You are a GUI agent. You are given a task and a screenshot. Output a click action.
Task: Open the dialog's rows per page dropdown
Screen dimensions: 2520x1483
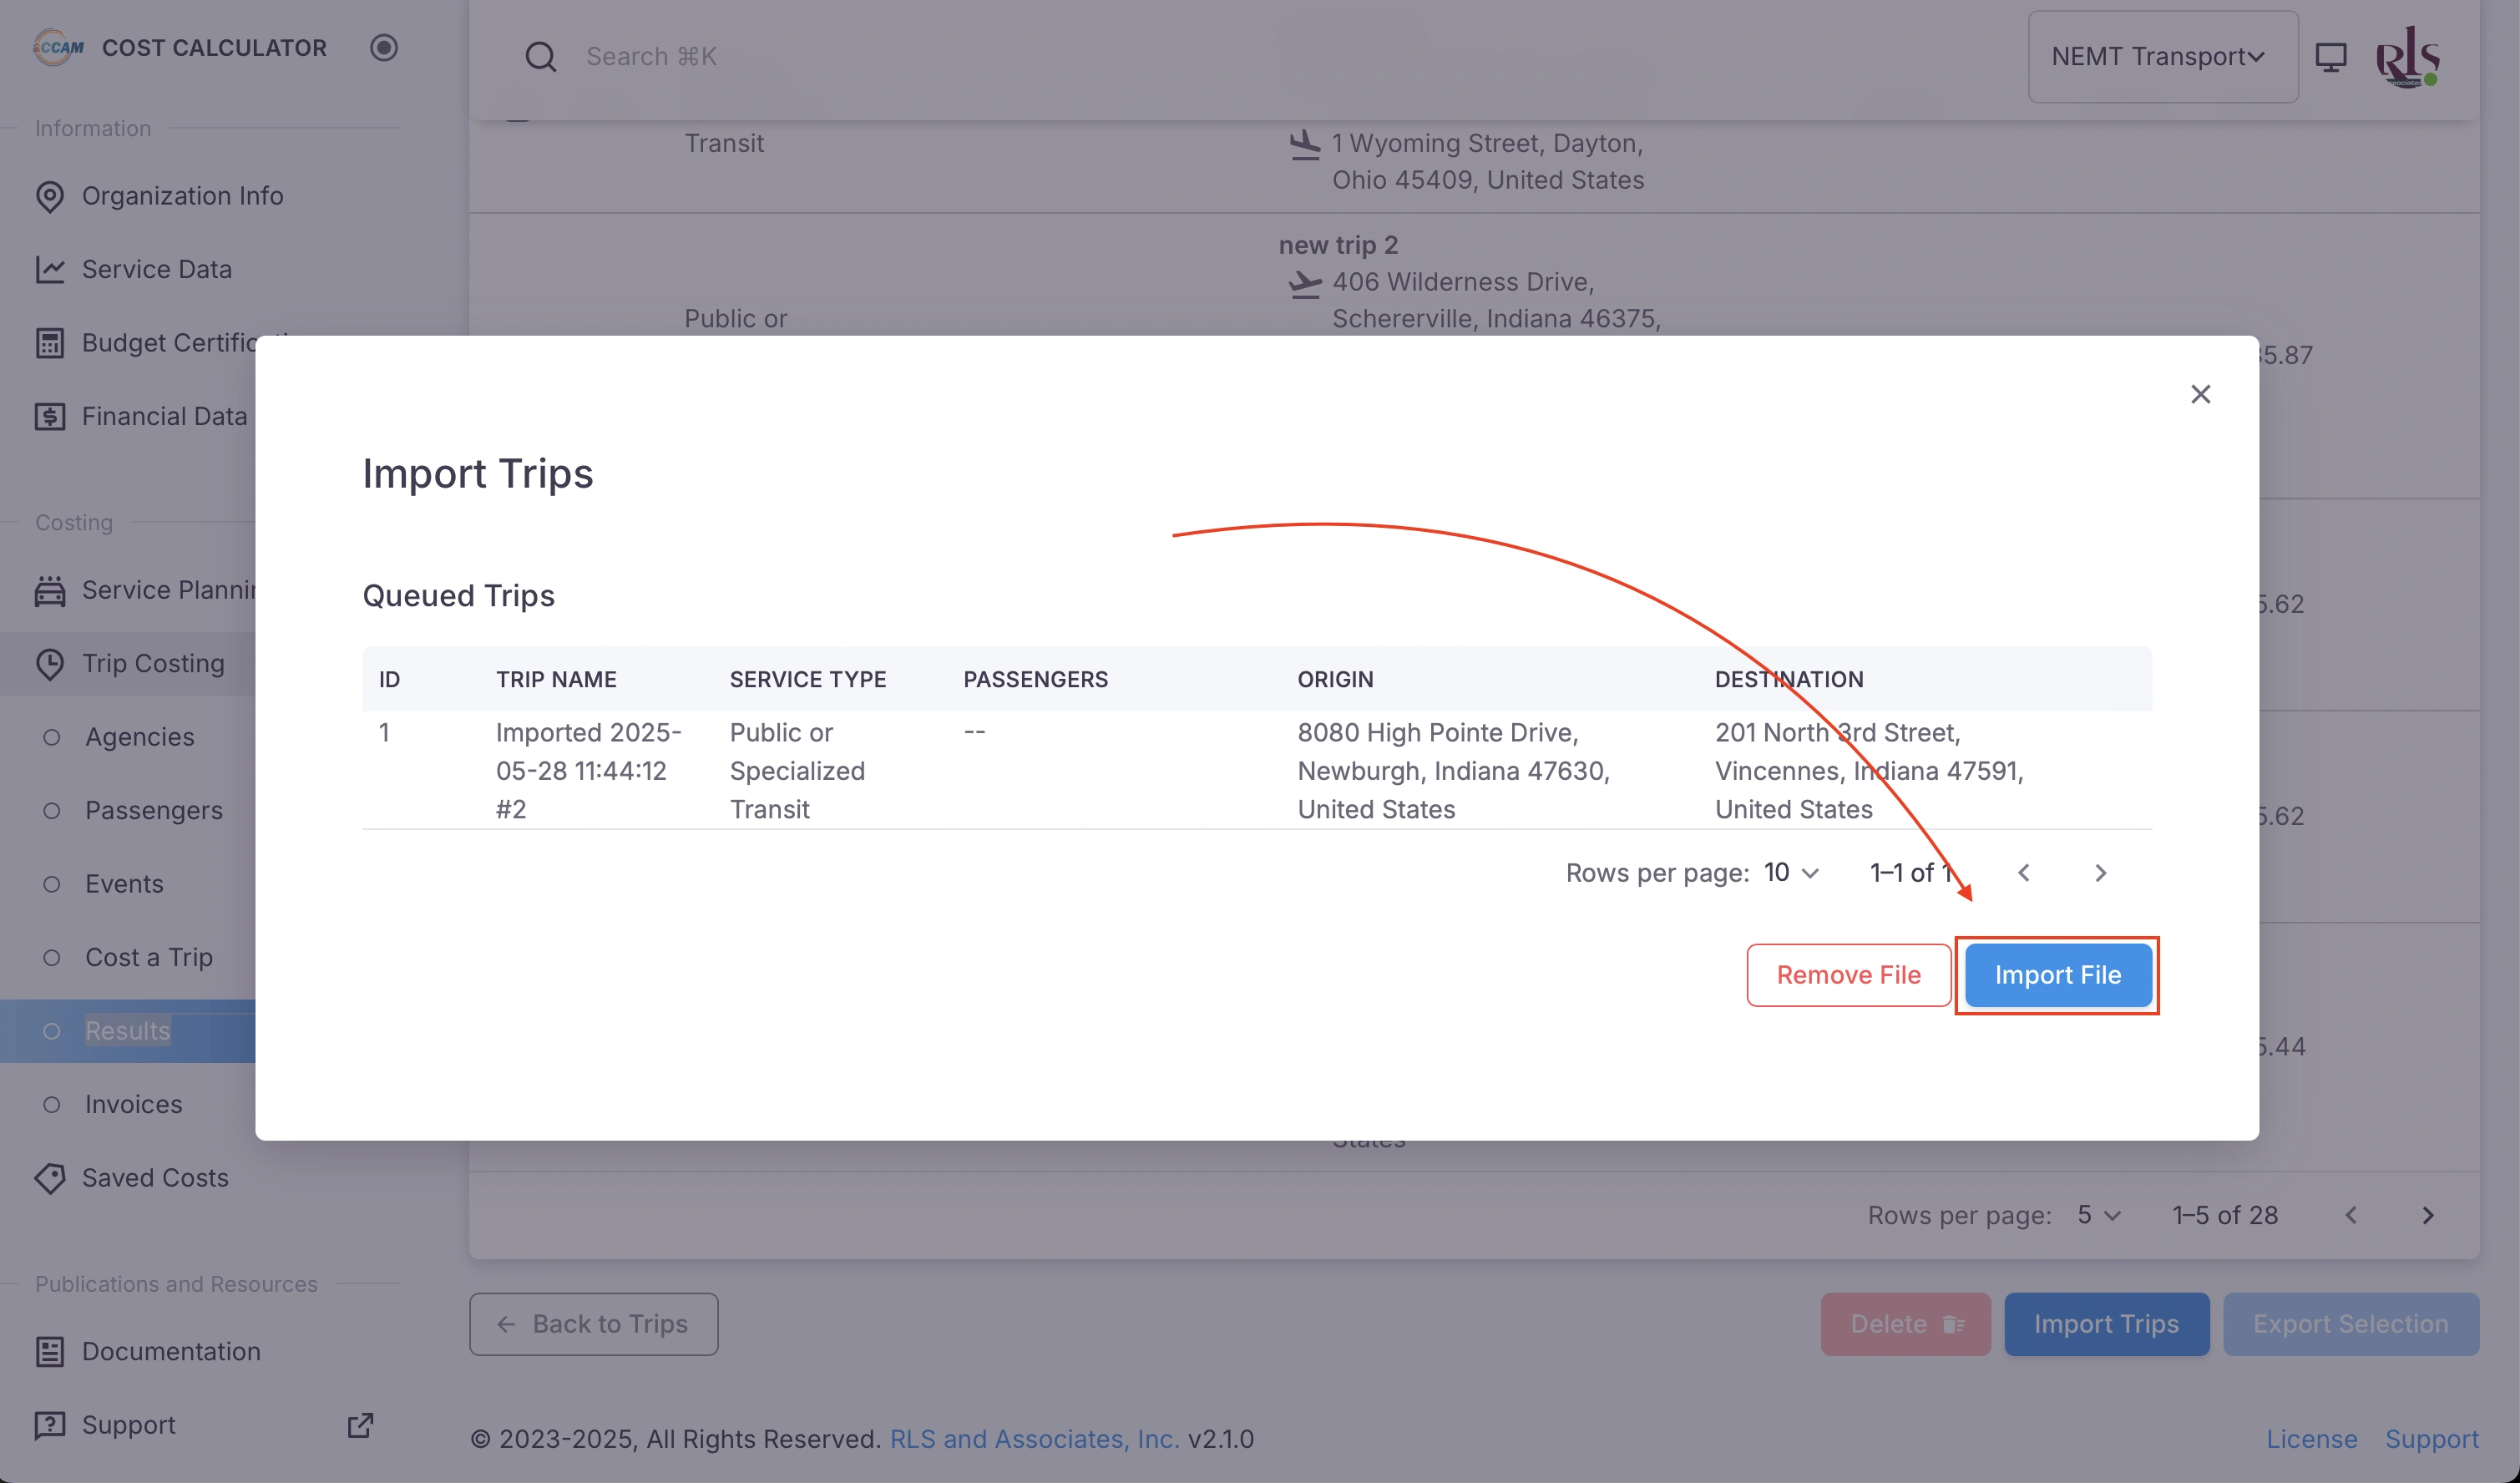tap(1791, 873)
